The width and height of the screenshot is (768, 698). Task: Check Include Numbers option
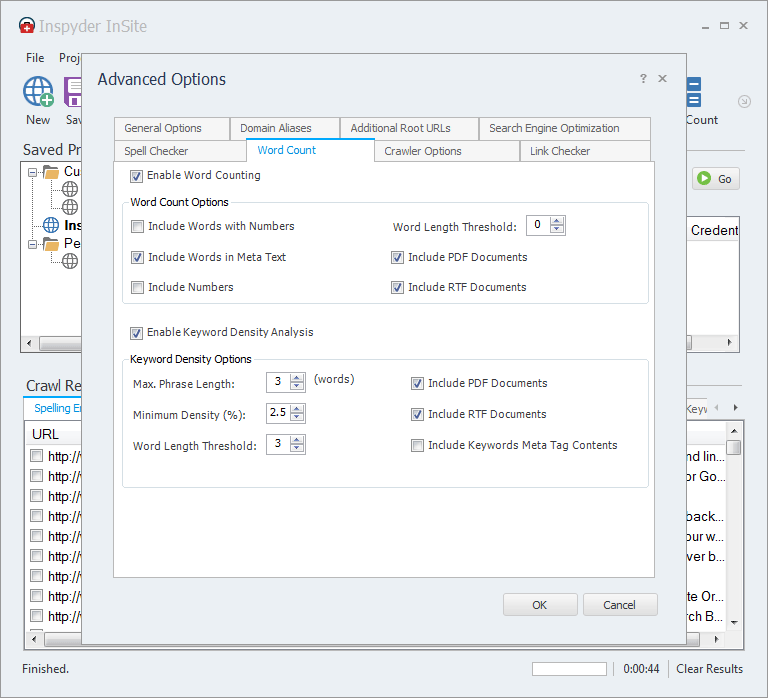coord(138,287)
